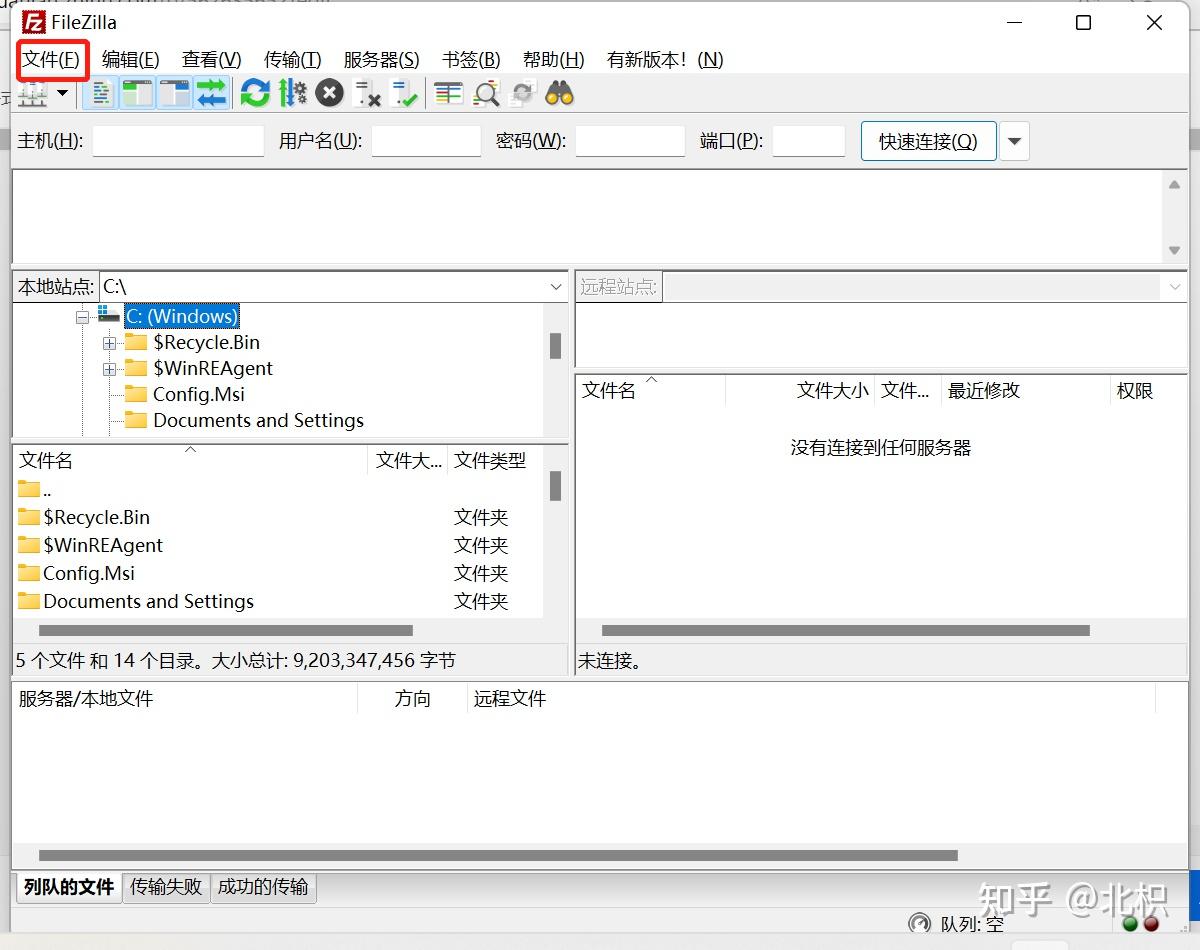
Task: Refresh the file and folder listings
Action: pos(255,93)
